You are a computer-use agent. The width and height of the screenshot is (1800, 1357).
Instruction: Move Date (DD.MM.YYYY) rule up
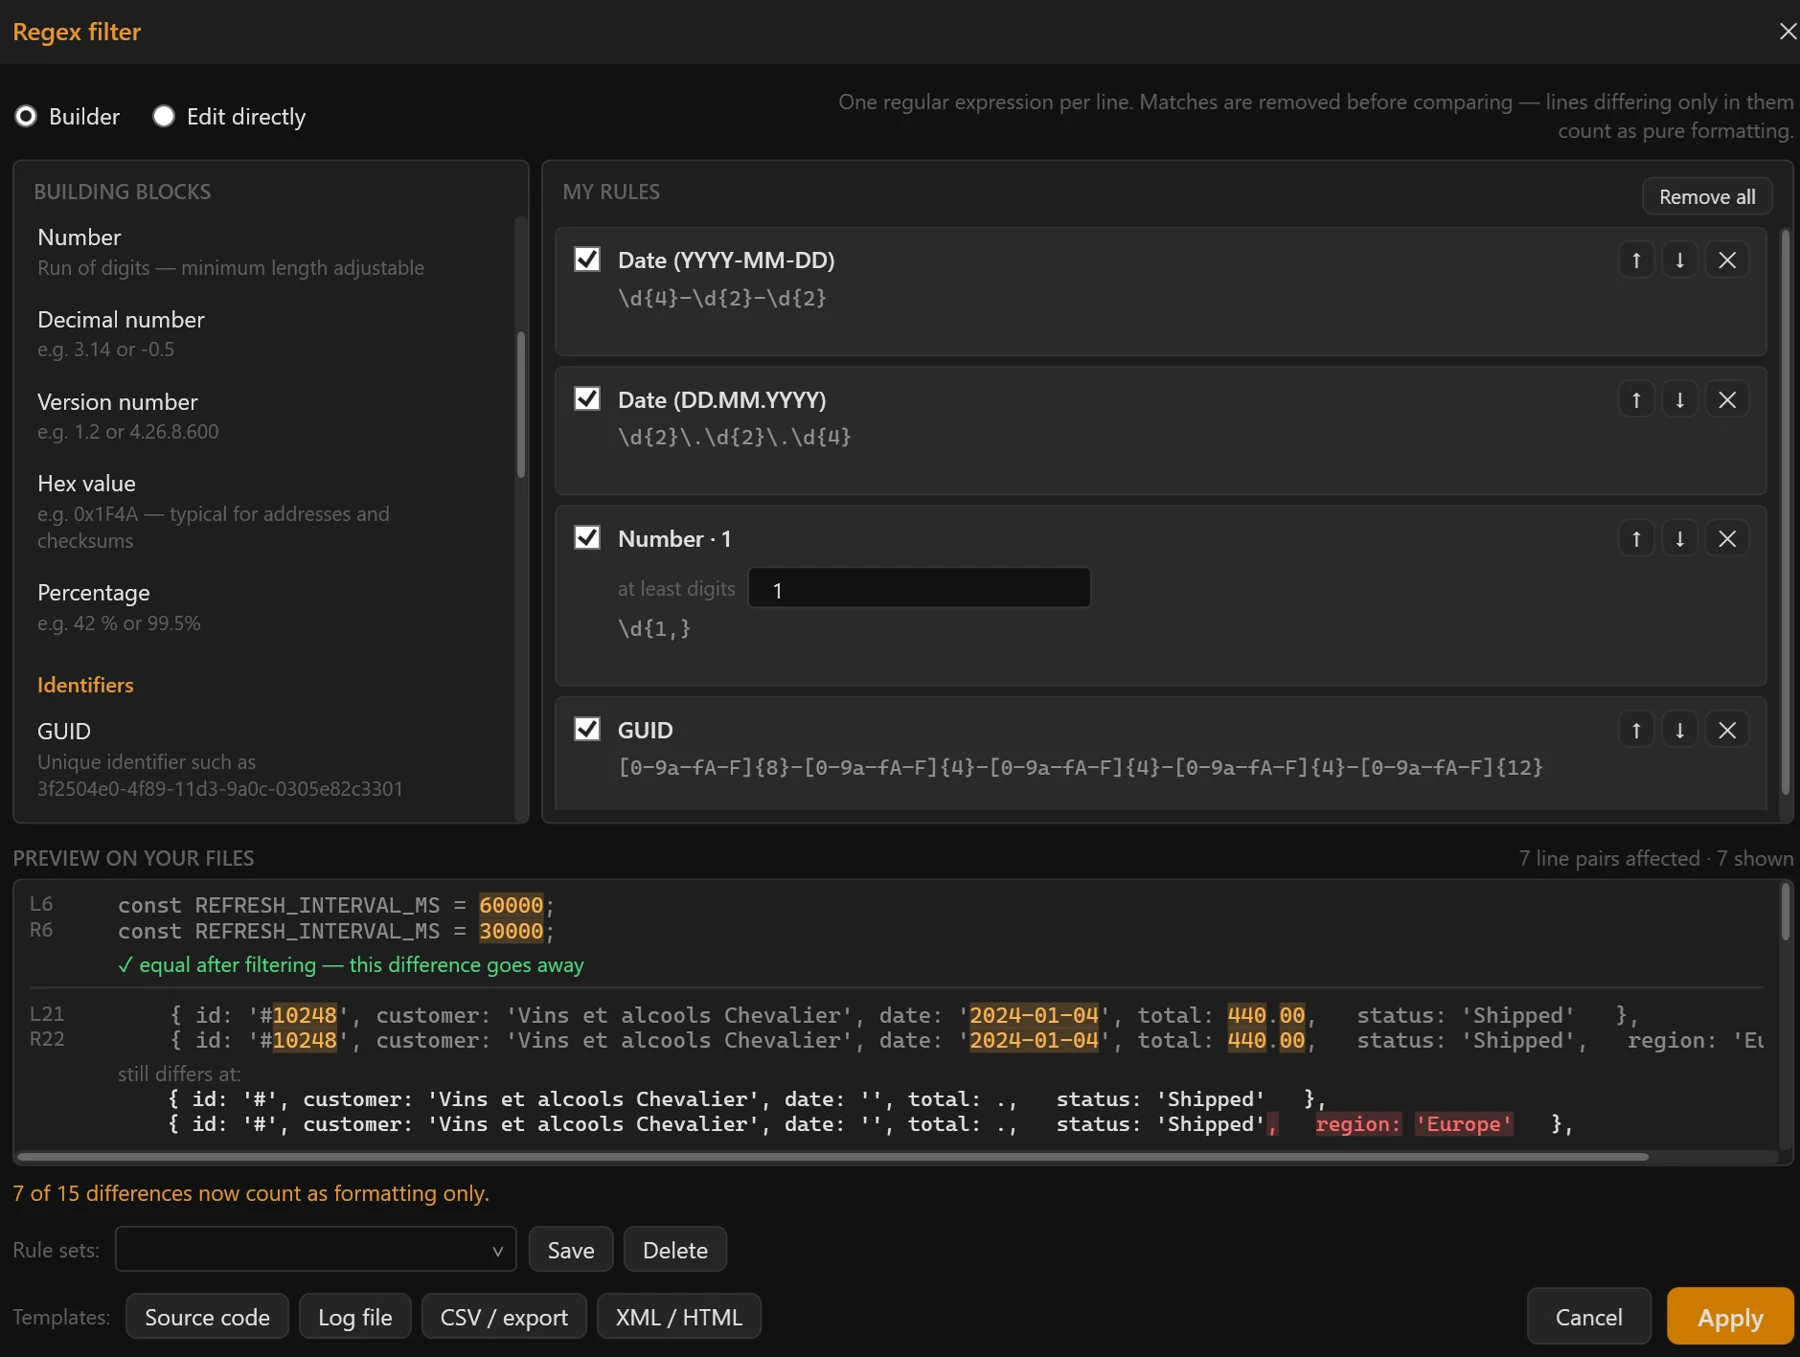1636,400
